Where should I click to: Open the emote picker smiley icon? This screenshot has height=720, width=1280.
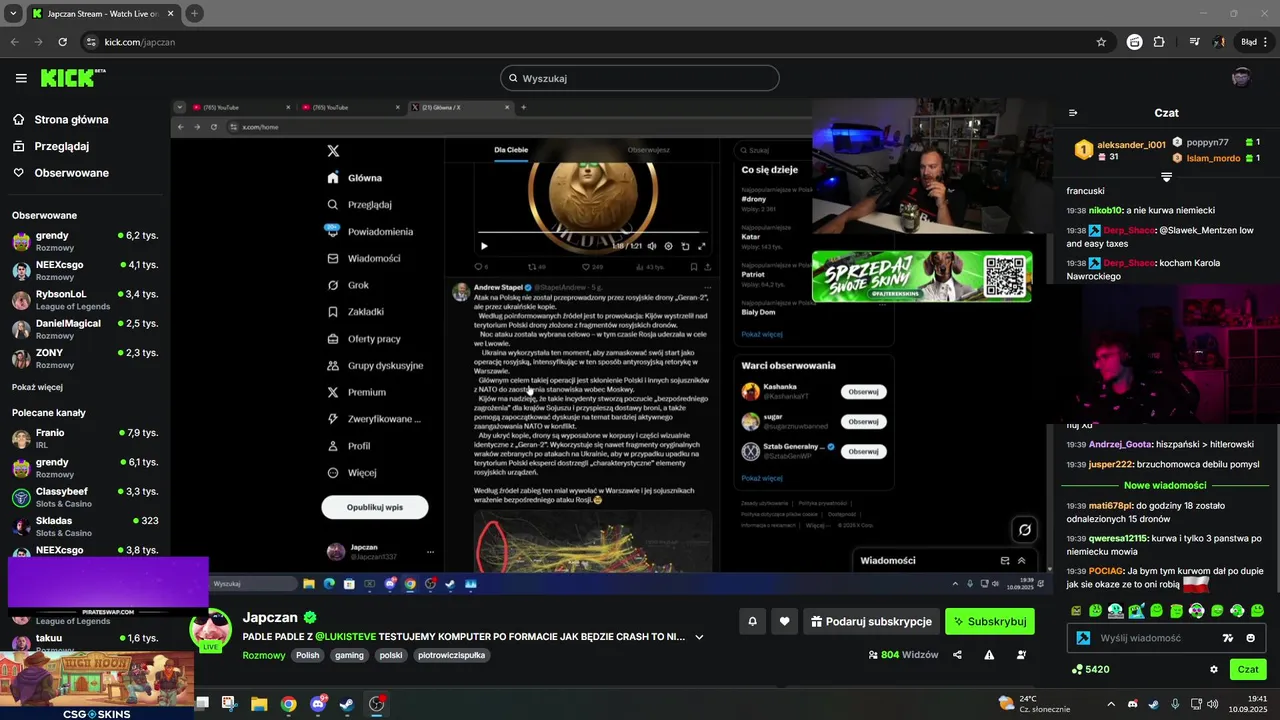(x=1251, y=638)
